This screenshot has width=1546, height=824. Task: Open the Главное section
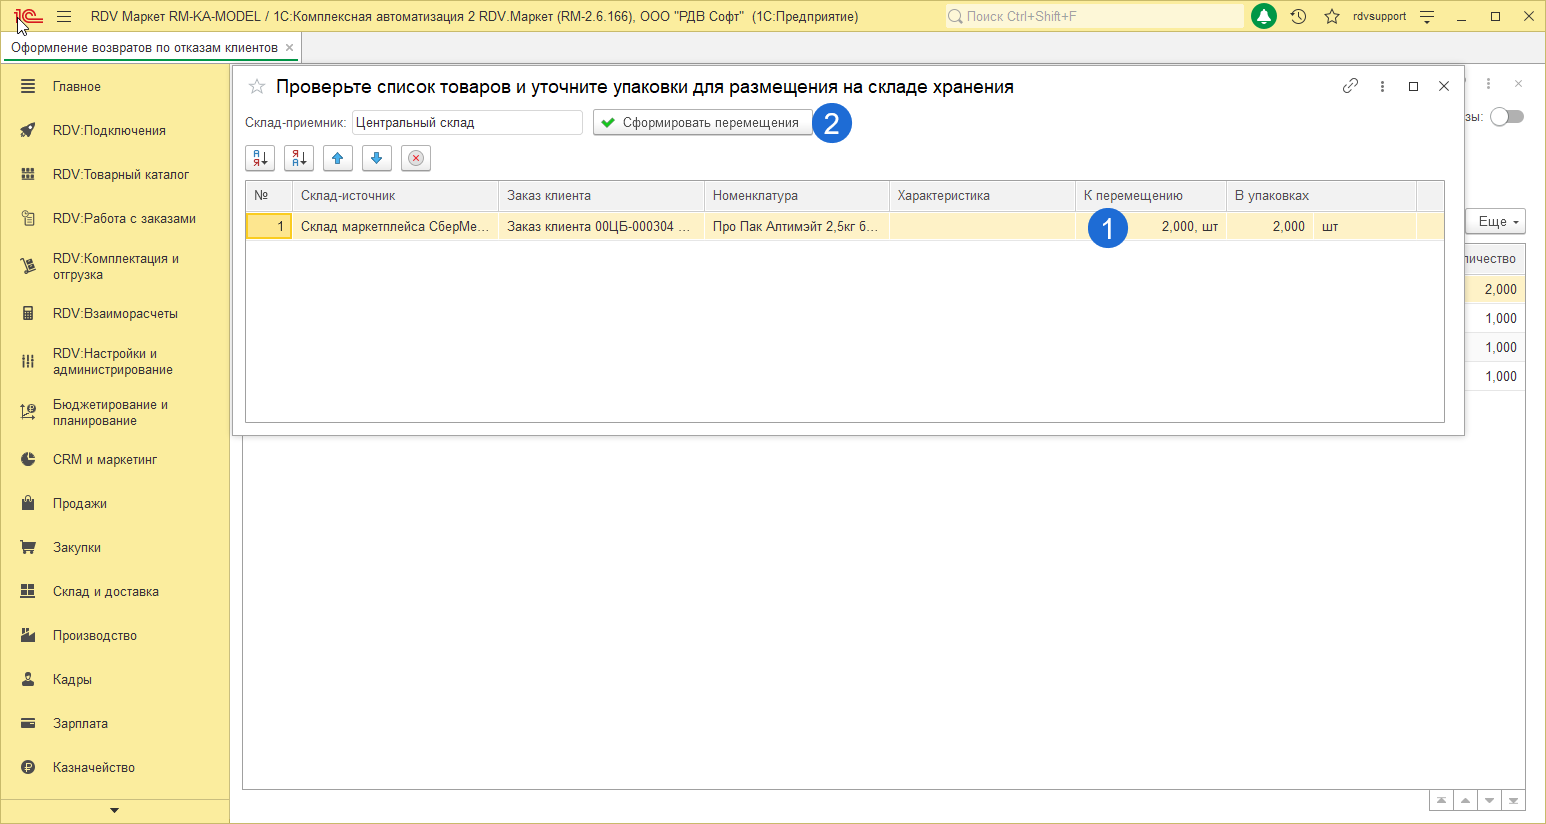coord(115,87)
